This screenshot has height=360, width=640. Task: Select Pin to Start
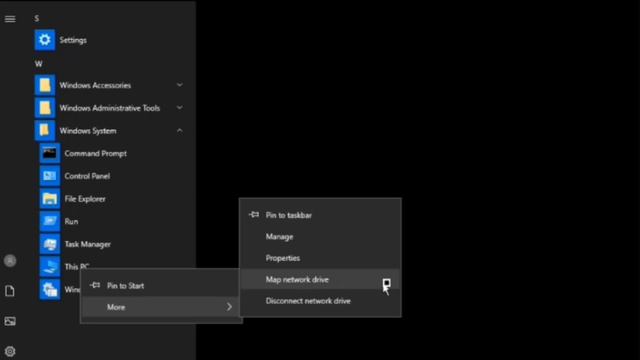coord(160,286)
